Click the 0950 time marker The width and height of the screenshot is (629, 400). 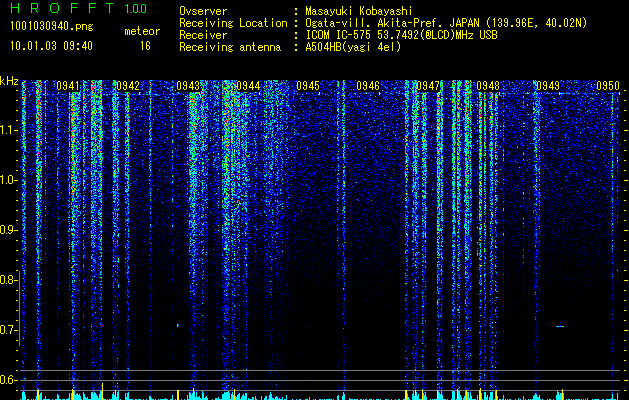(x=608, y=86)
